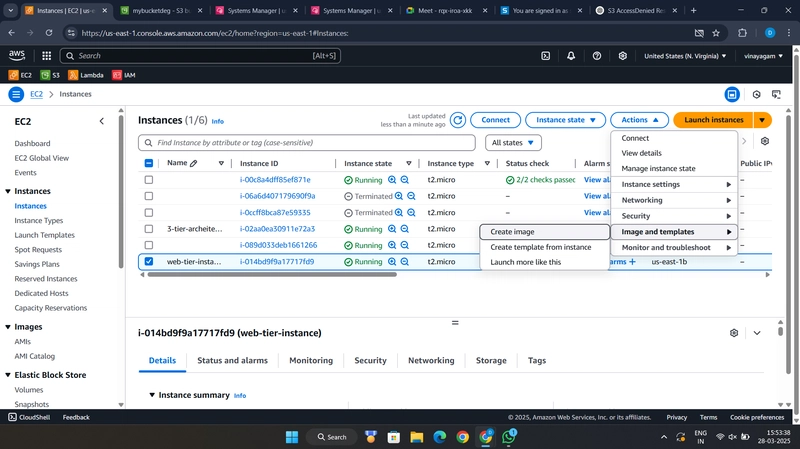Switch to the Storage tab

491,360
